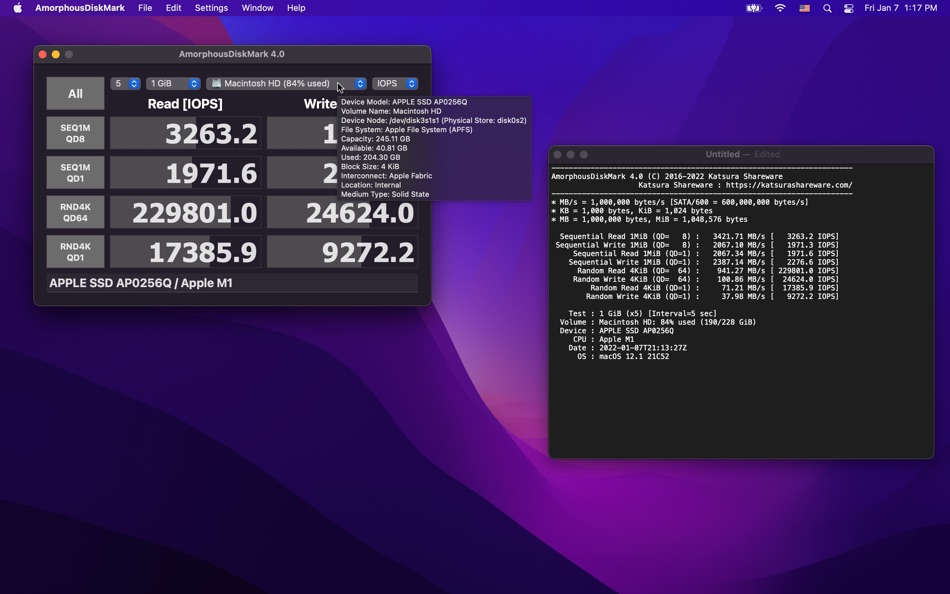Click the Sequential Read 1MiB (QD=8) line
This screenshot has width=950, height=594.
click(699, 236)
